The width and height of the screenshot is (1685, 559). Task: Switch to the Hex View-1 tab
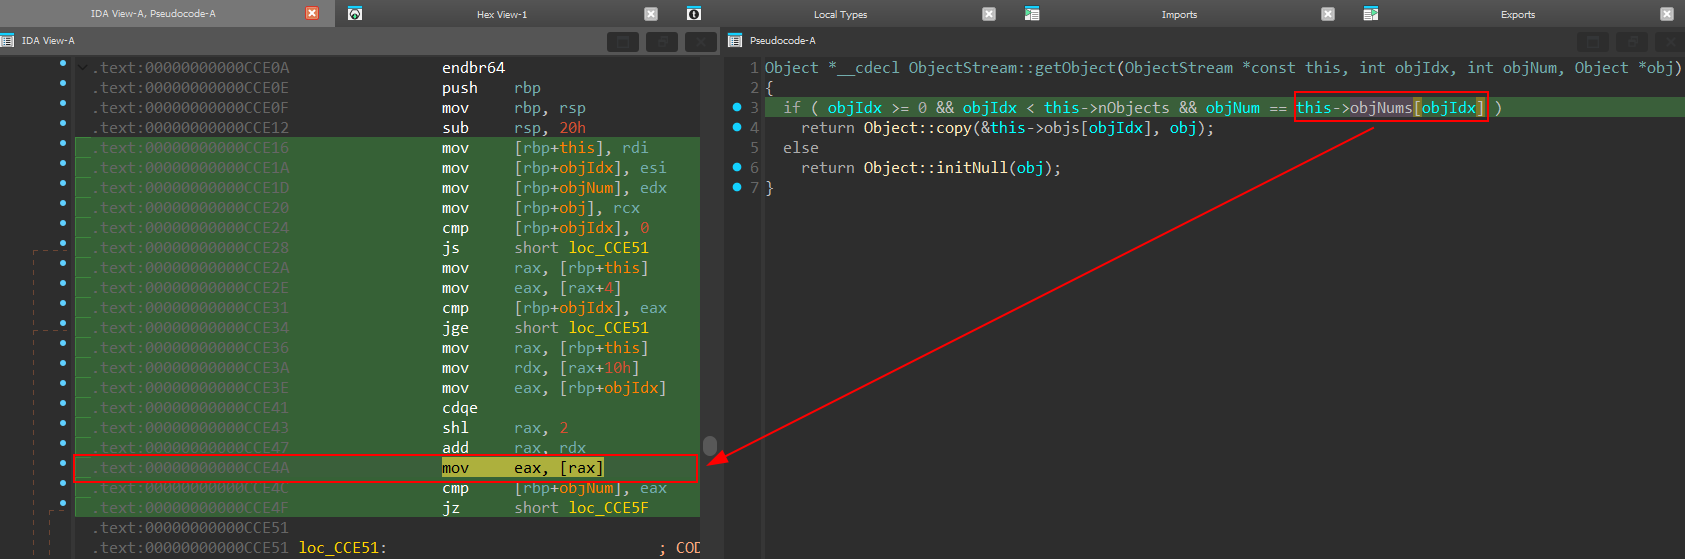[501, 14]
